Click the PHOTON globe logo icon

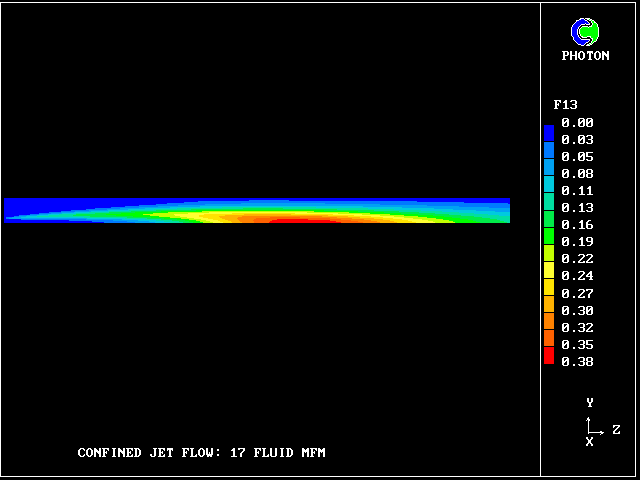click(x=585, y=32)
